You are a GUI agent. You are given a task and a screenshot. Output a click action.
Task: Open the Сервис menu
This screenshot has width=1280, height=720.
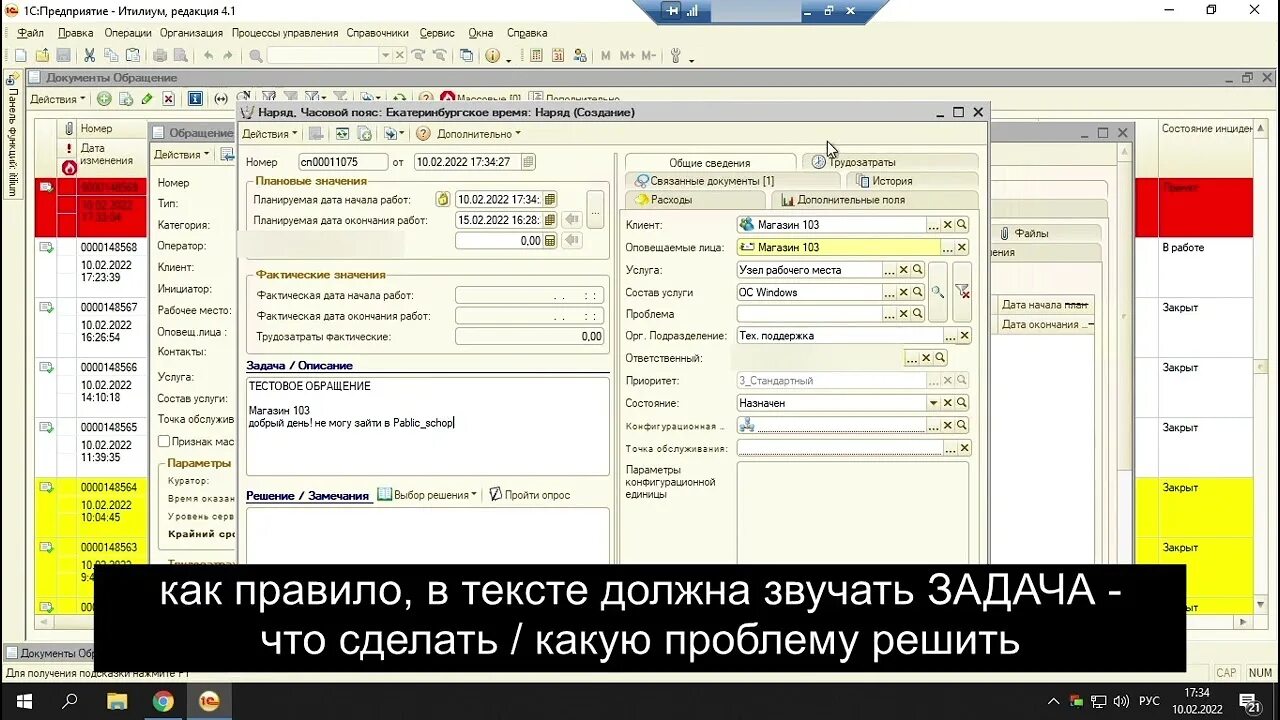click(437, 33)
